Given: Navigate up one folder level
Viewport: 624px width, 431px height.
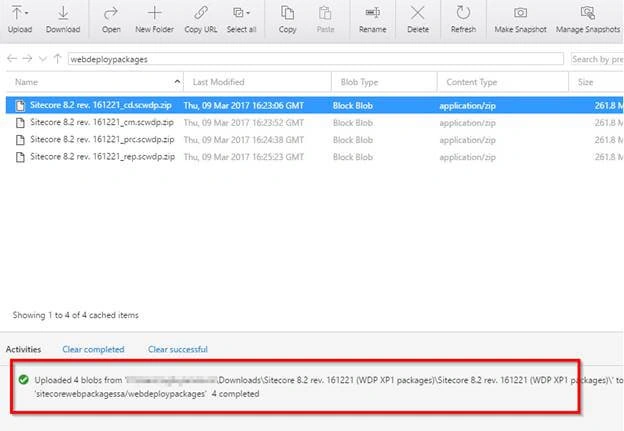Looking at the screenshot, I should click(57, 59).
